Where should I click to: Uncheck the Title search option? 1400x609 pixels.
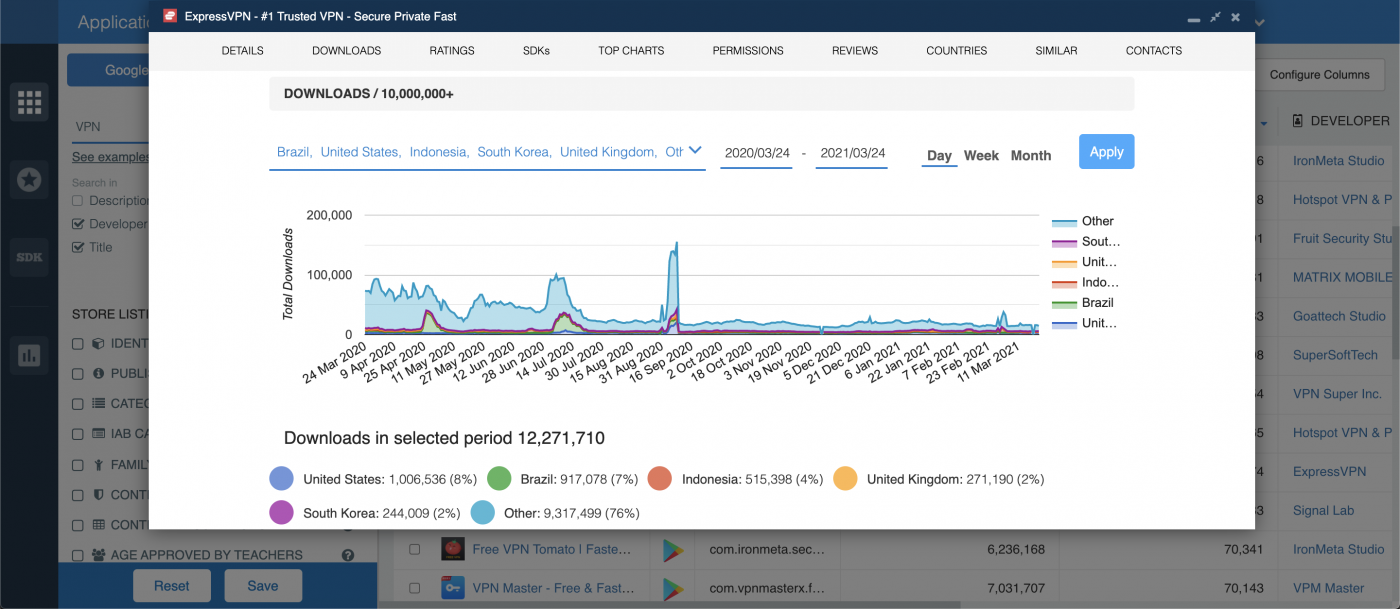click(78, 247)
